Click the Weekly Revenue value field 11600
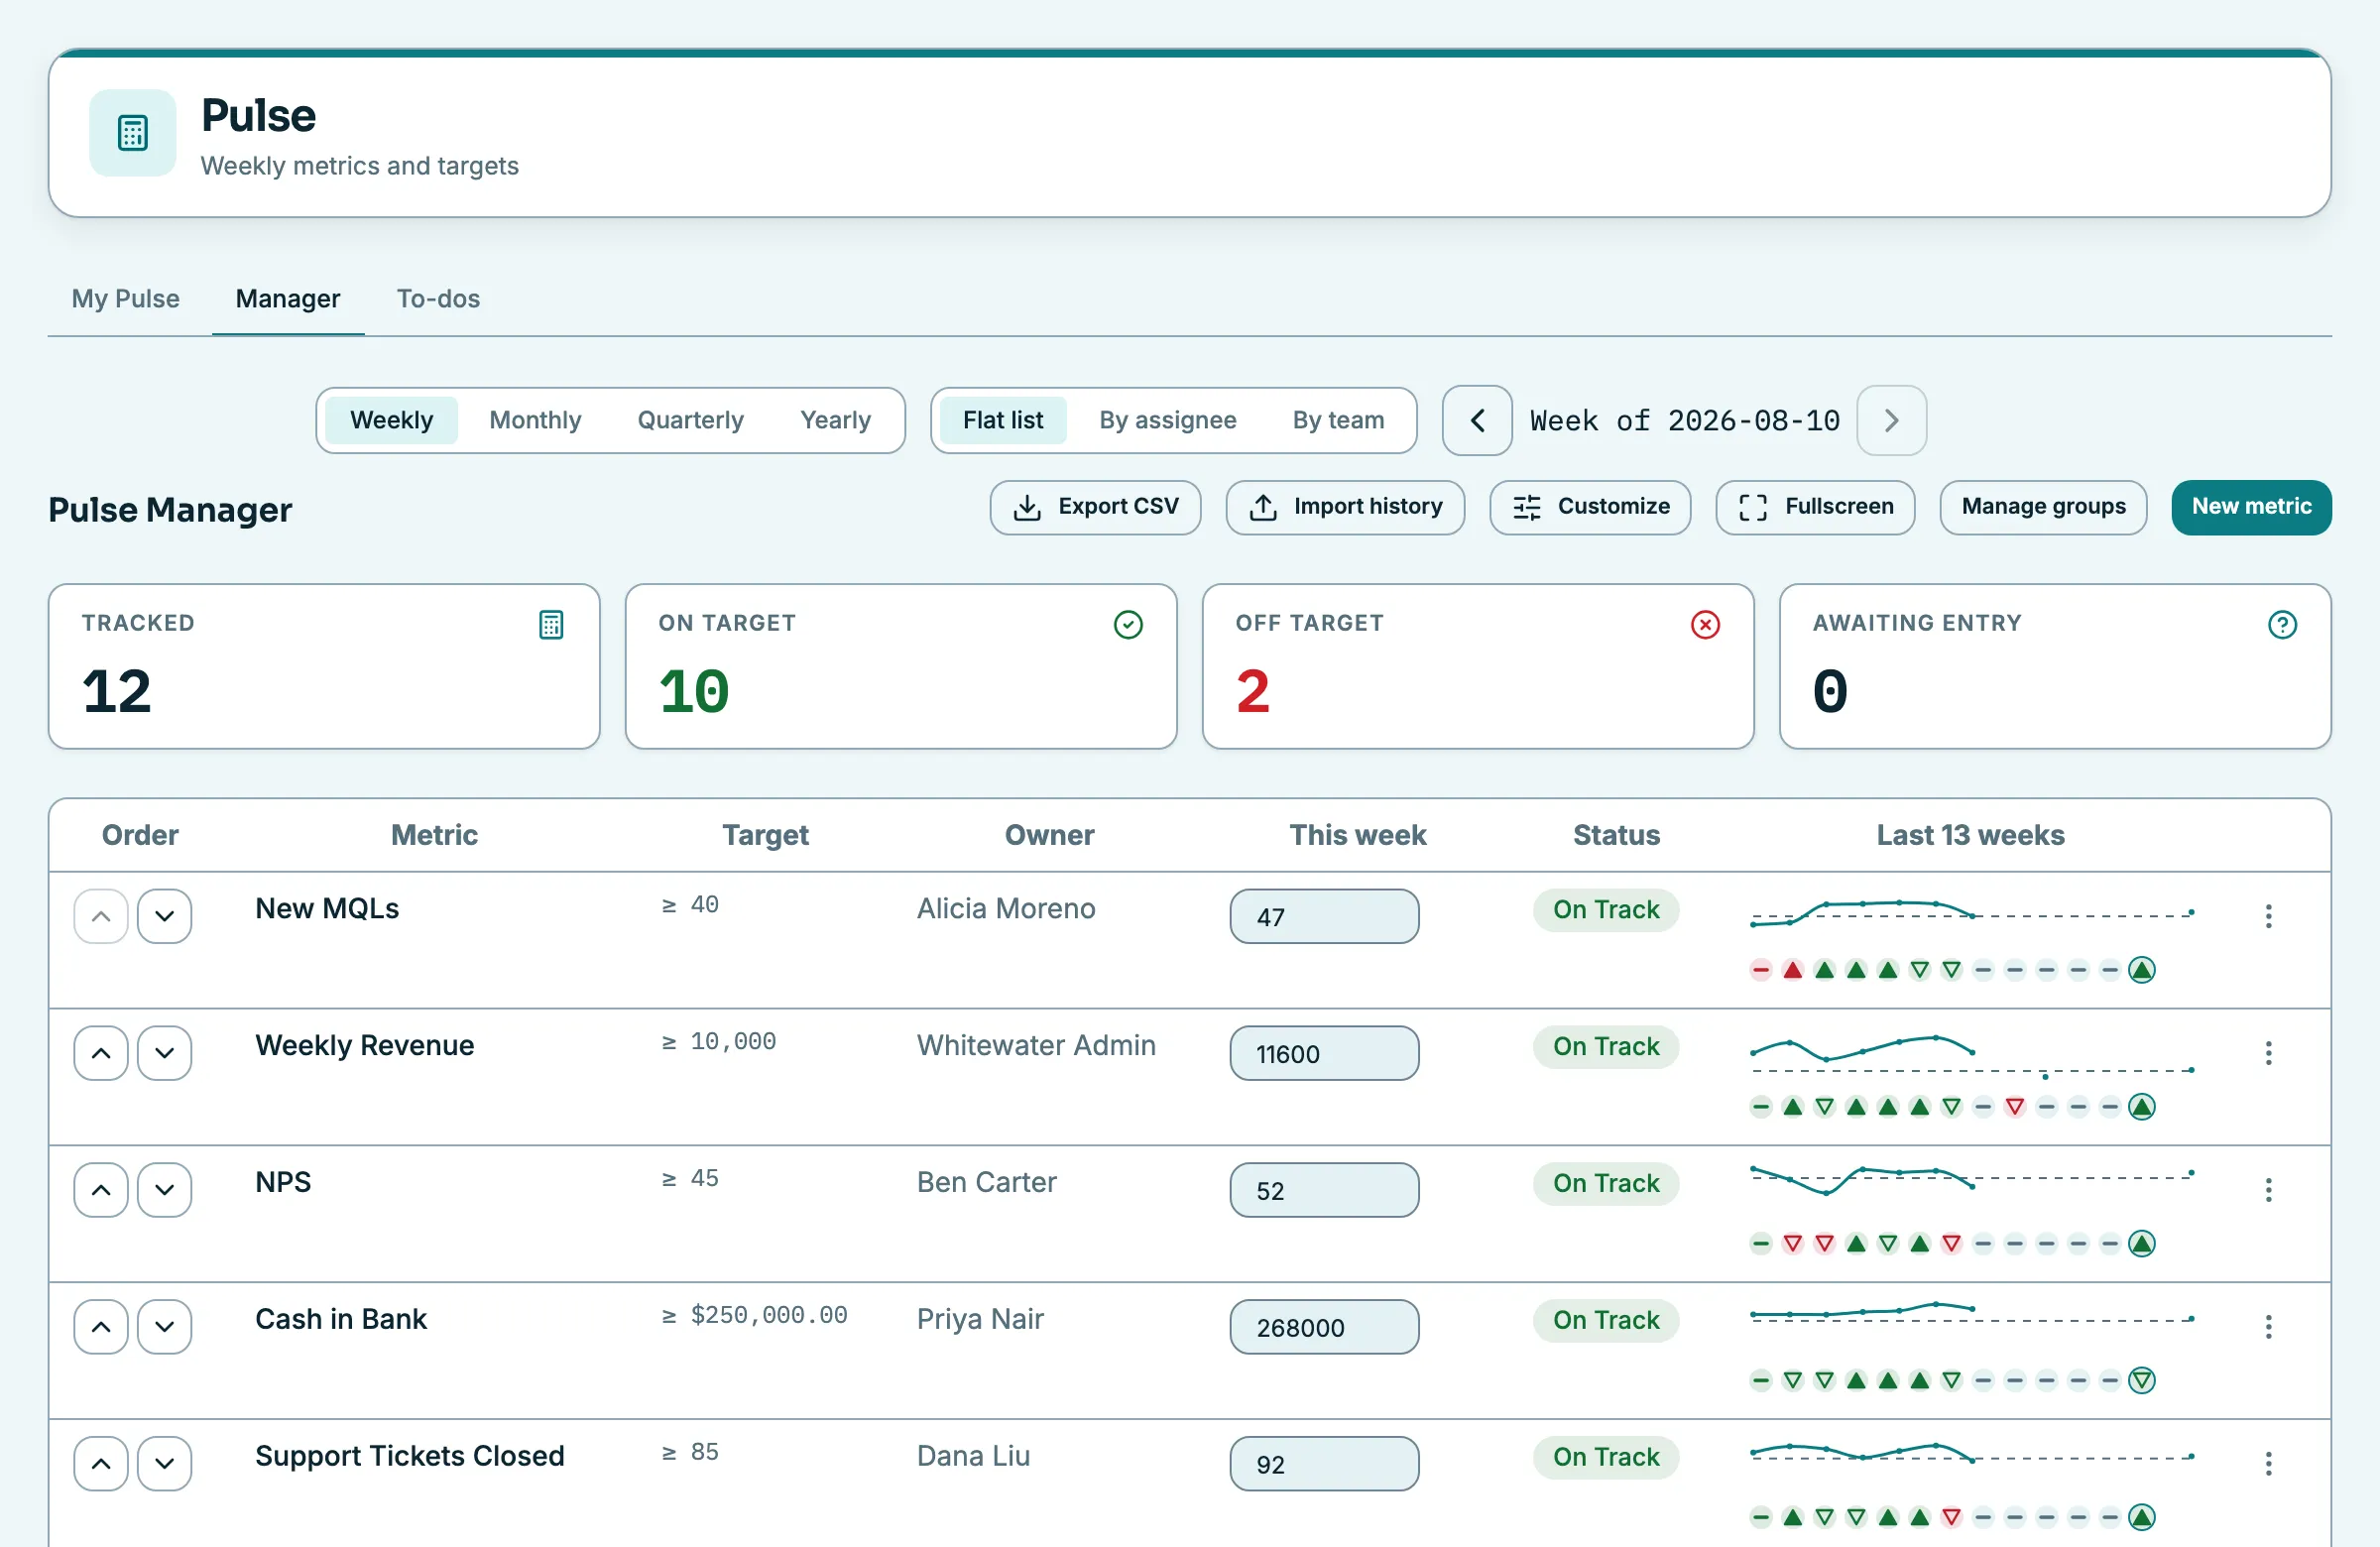 [1324, 1053]
